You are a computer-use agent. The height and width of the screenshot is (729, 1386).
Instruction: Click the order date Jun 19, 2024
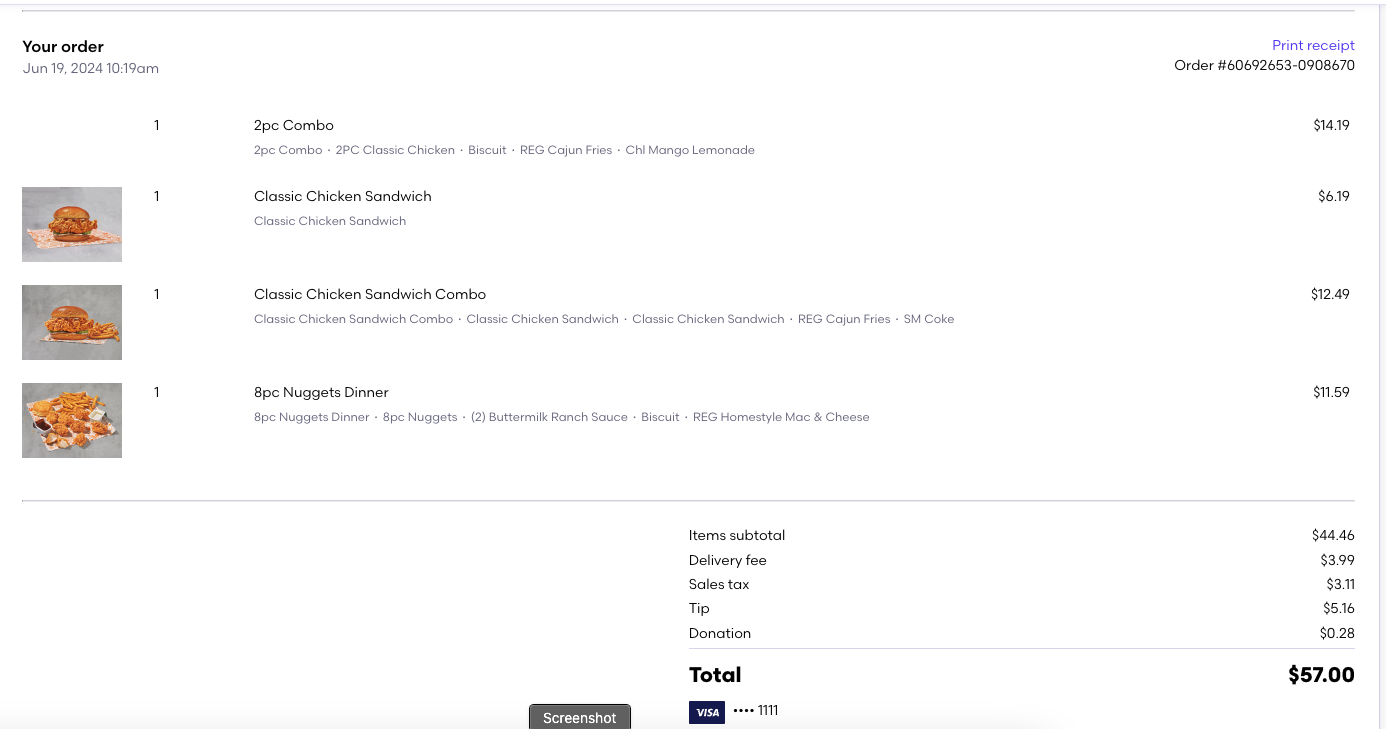point(90,69)
